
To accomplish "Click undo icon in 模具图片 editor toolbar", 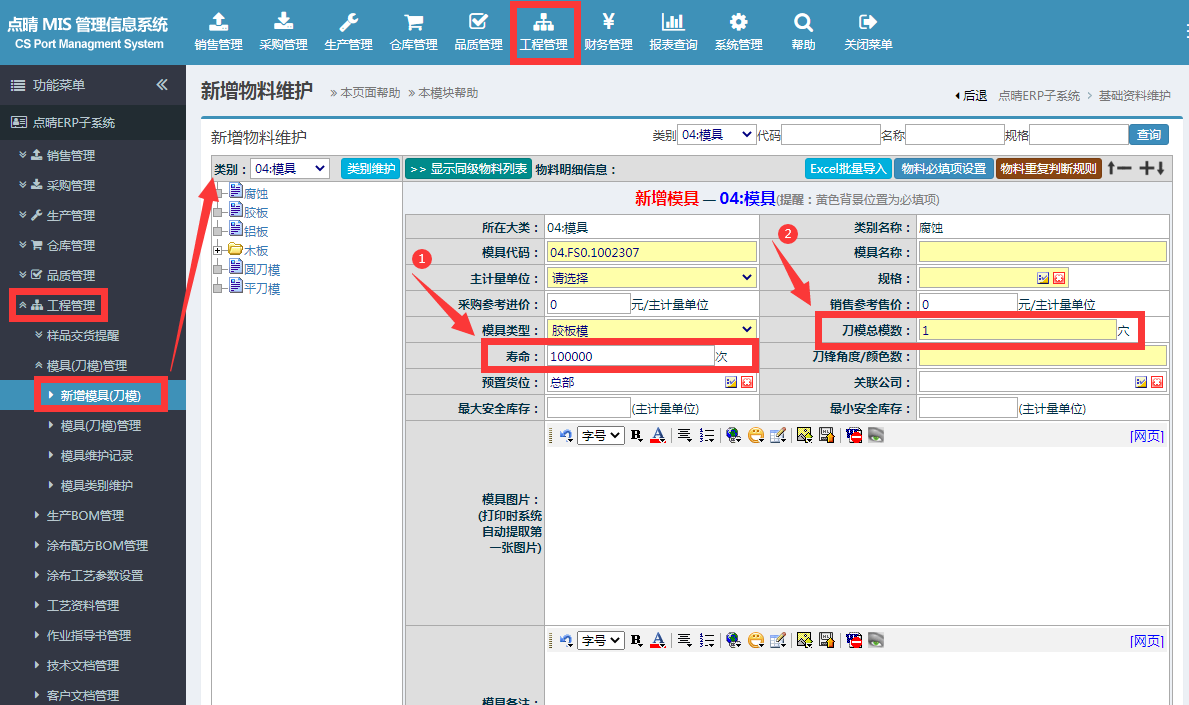I will [567, 435].
